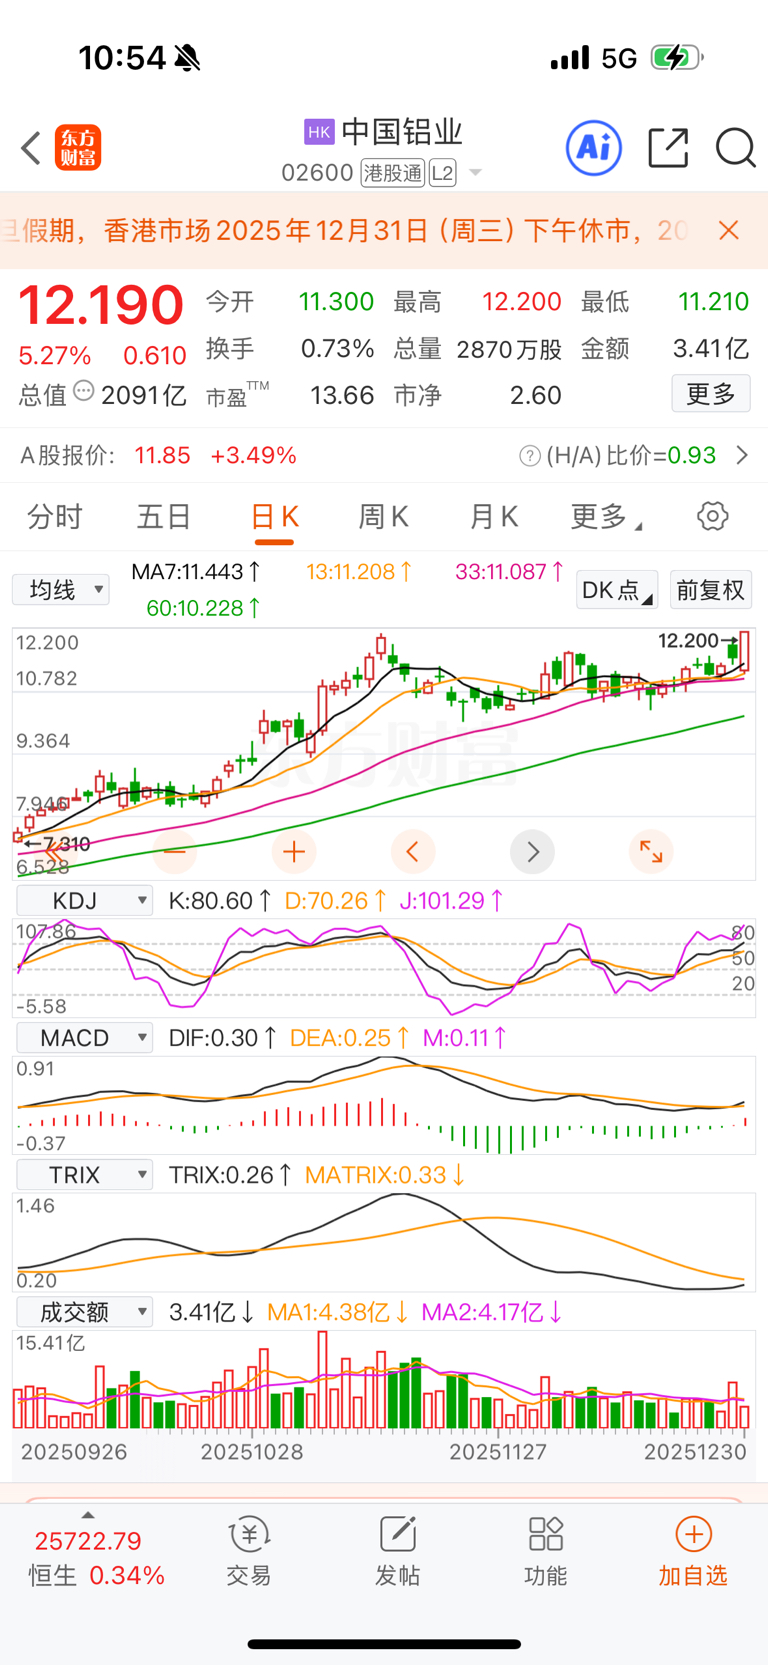
Task: Tap the back arrow icon
Action: 31,148
